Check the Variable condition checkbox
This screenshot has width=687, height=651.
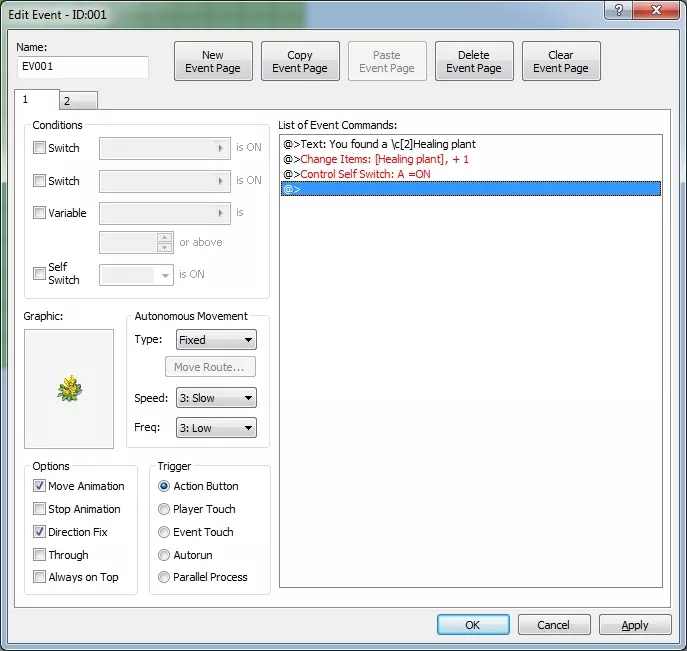click(x=39, y=213)
